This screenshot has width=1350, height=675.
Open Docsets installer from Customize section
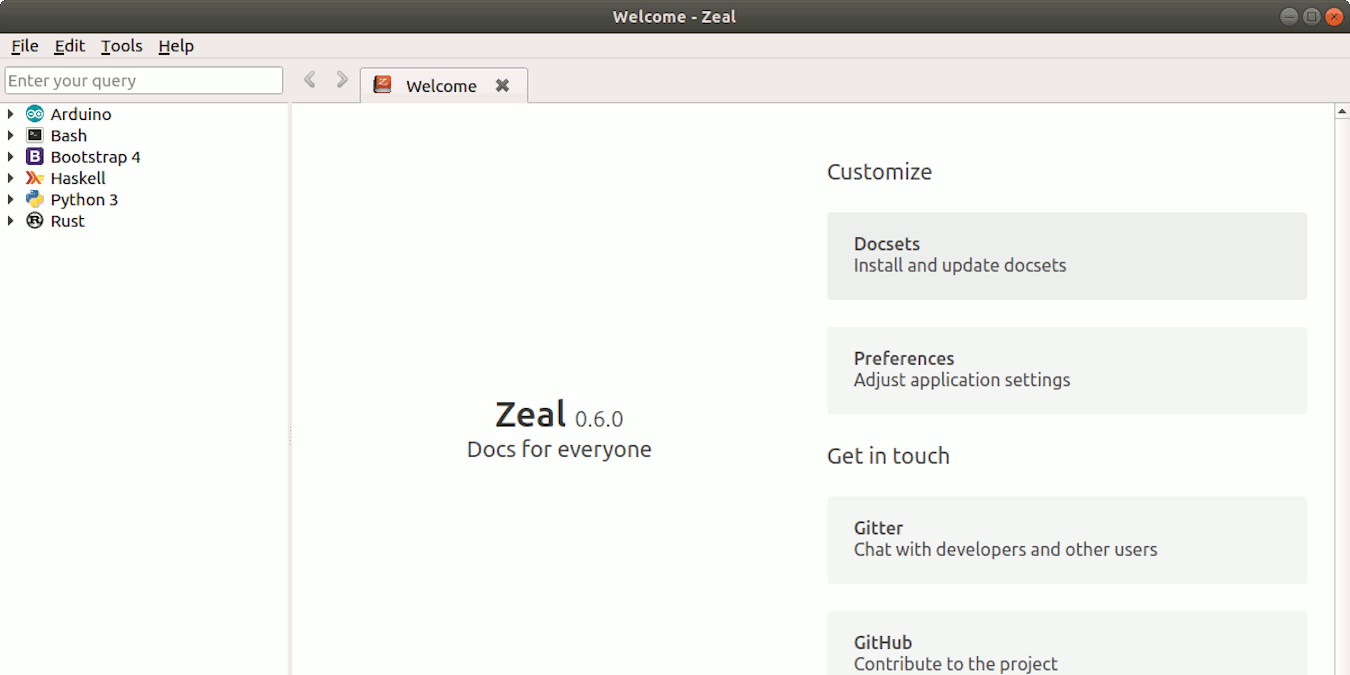coord(1066,255)
